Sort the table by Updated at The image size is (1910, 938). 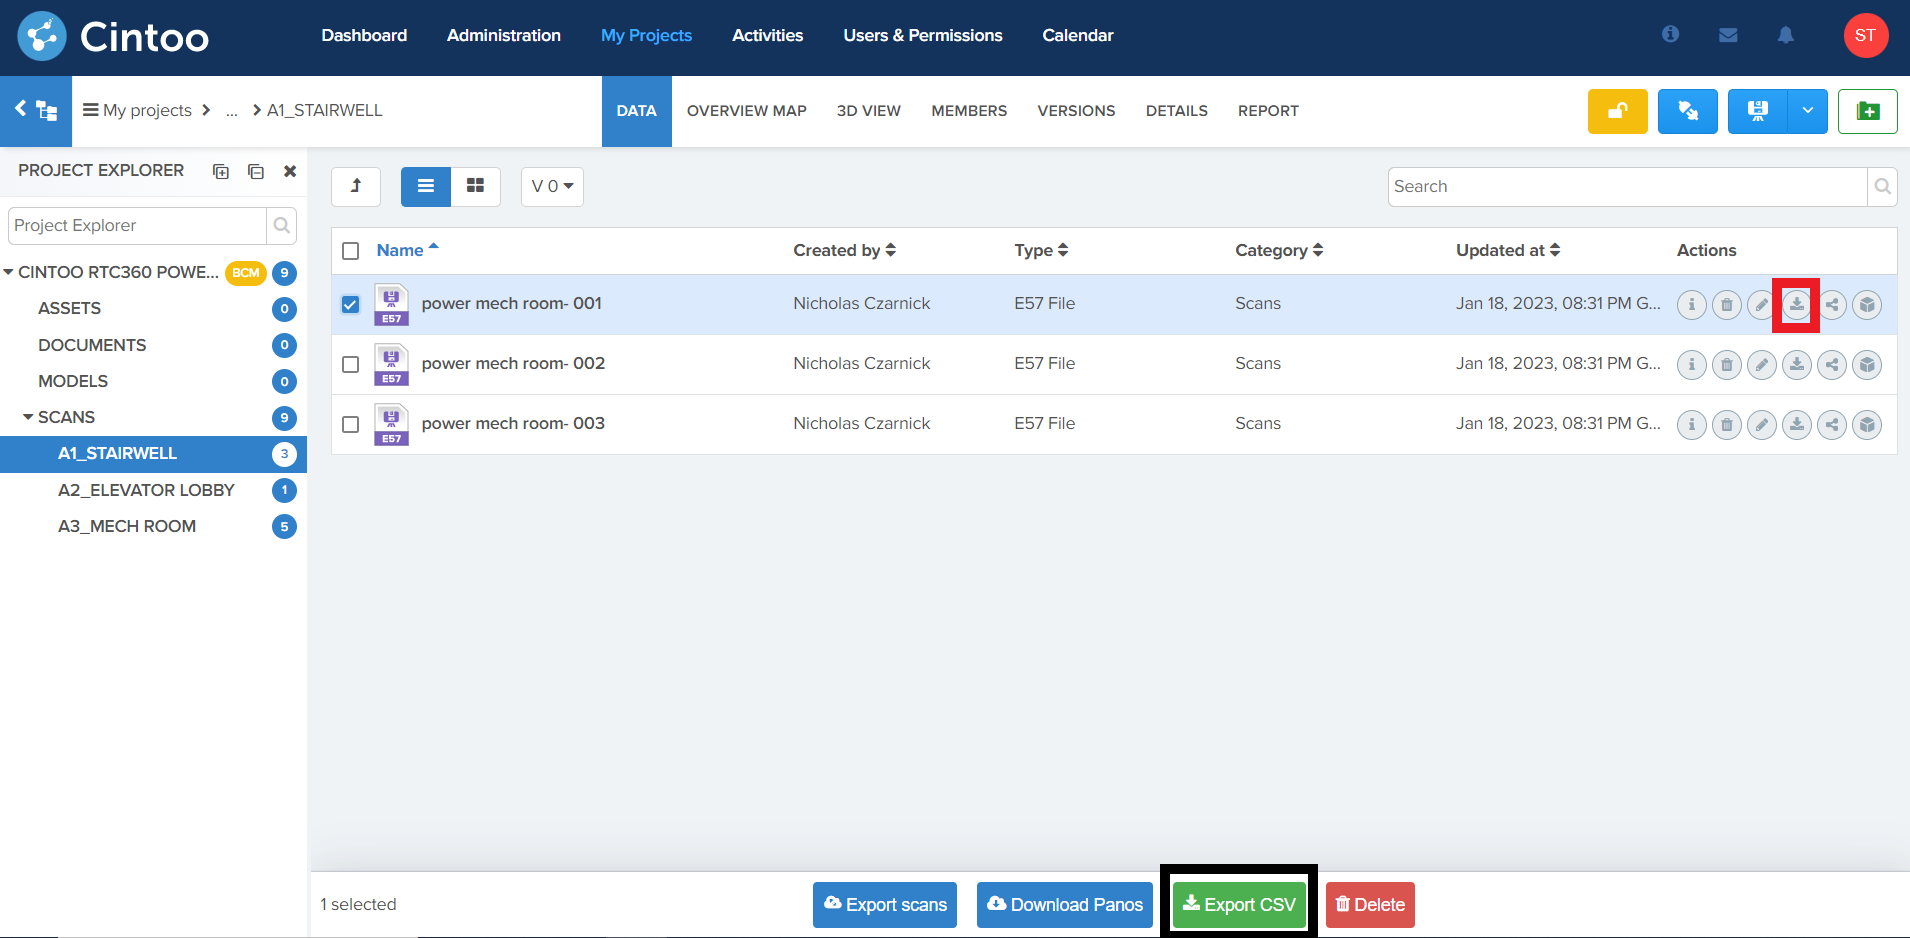pos(1508,250)
